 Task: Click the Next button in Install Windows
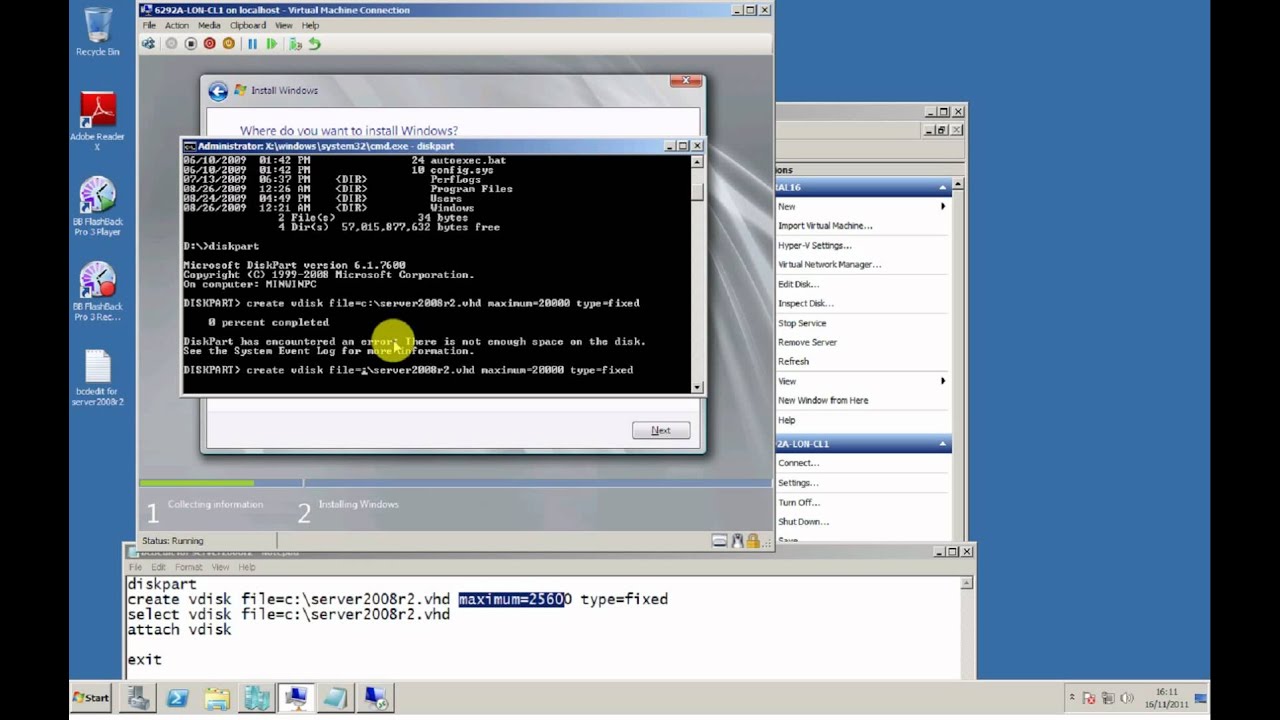click(661, 430)
